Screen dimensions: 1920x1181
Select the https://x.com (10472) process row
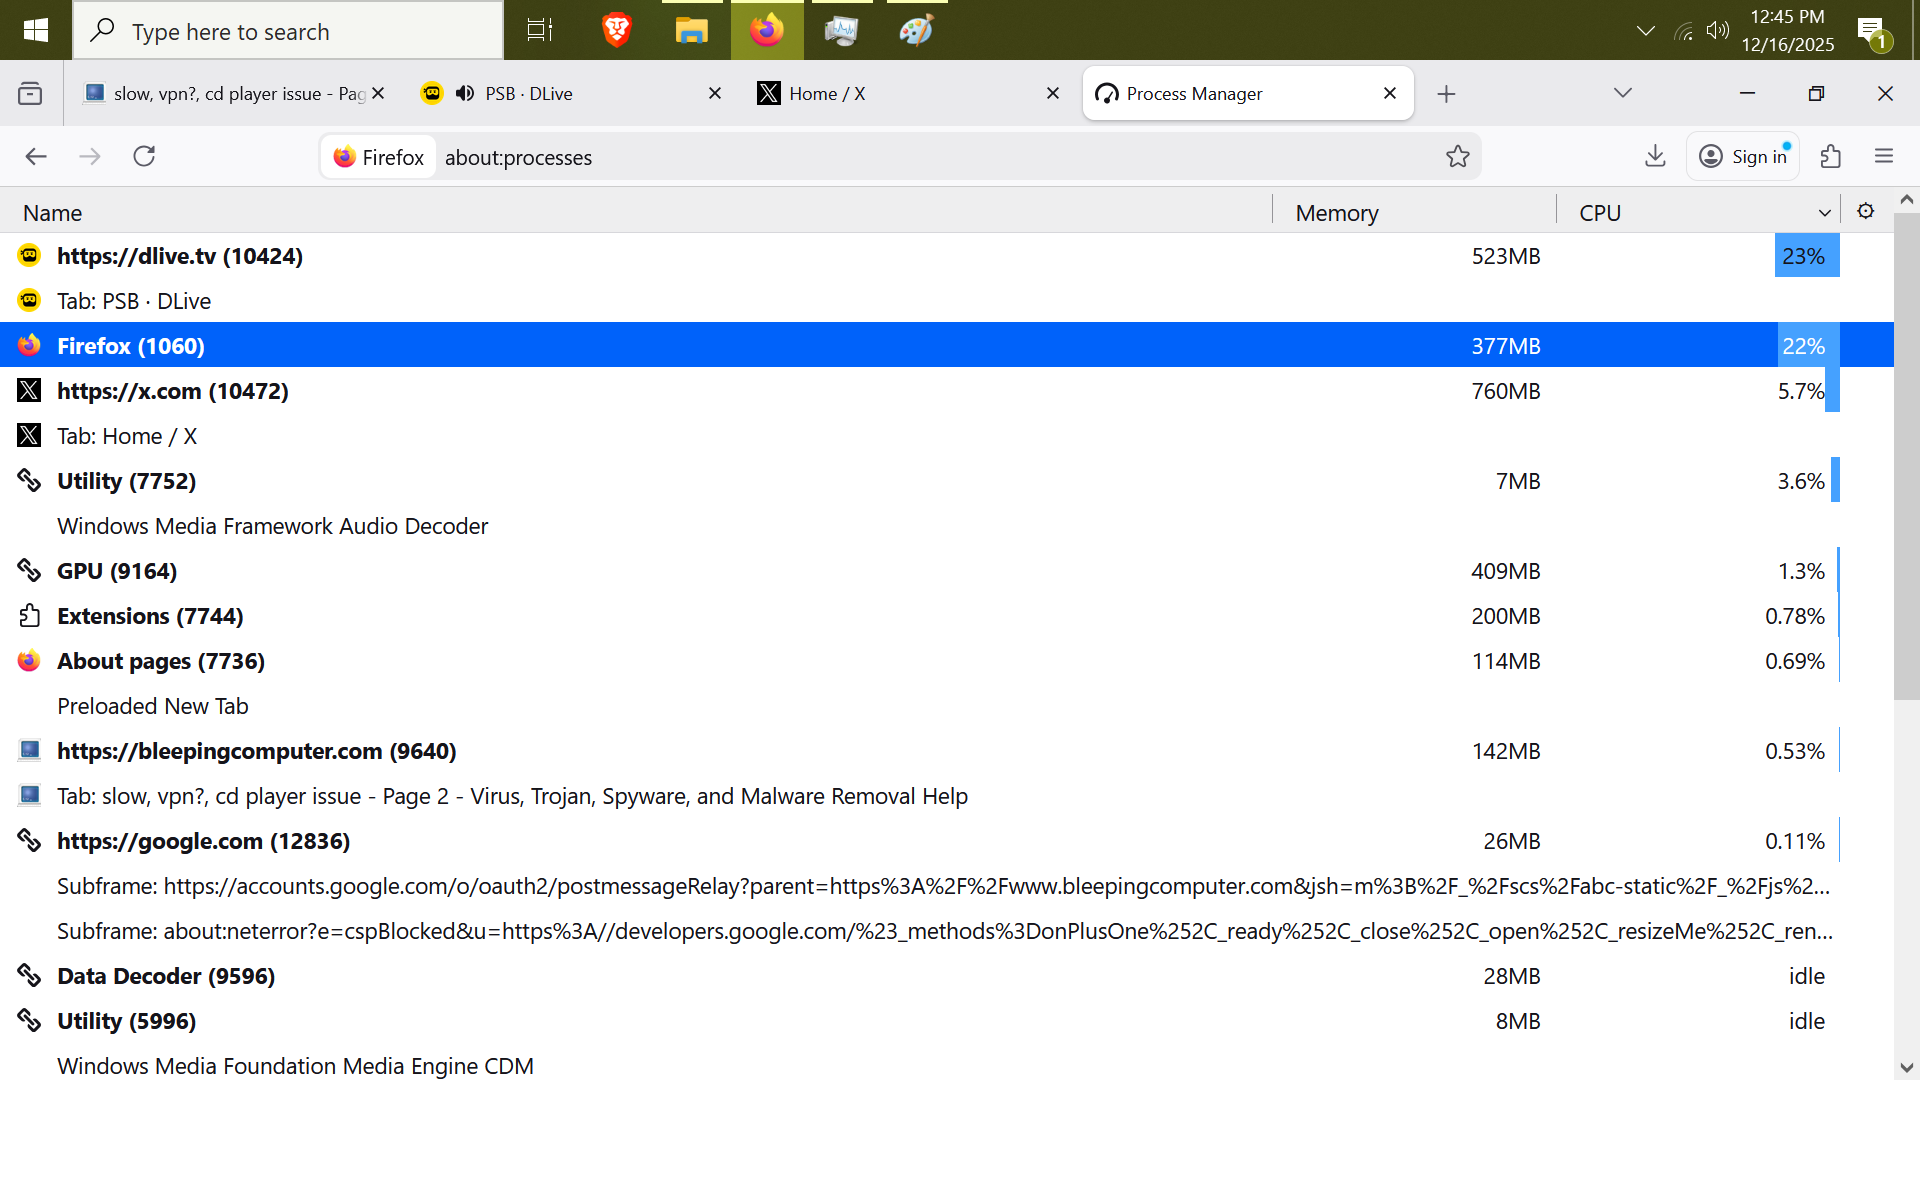[x=947, y=391]
